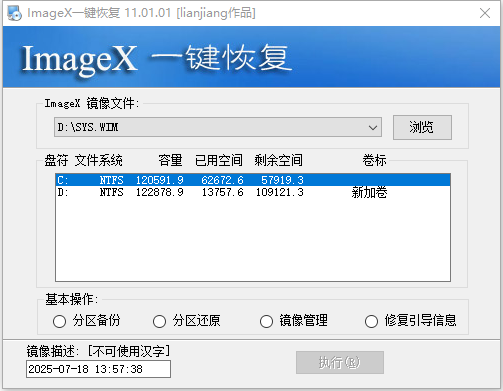
Task: Click the 容量 column header
Action: 170,160
